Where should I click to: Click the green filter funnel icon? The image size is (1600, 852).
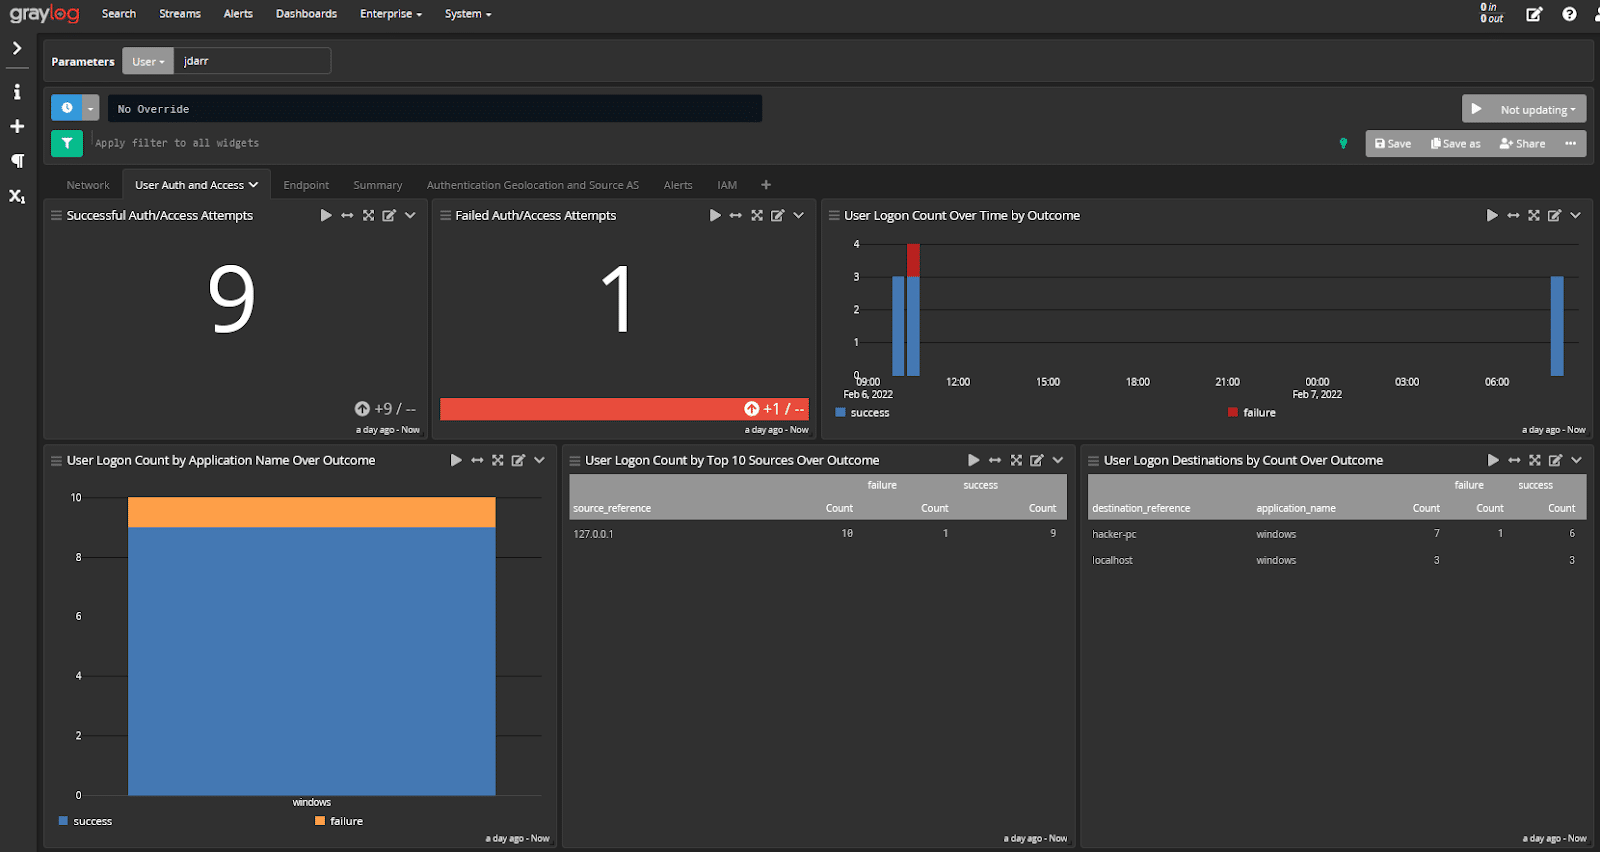(x=66, y=143)
